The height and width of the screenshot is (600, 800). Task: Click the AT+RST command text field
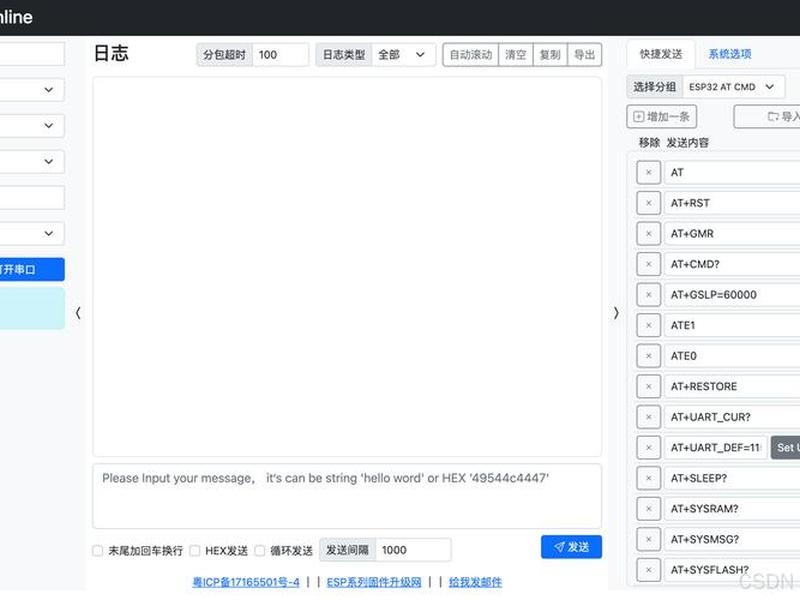pos(732,203)
